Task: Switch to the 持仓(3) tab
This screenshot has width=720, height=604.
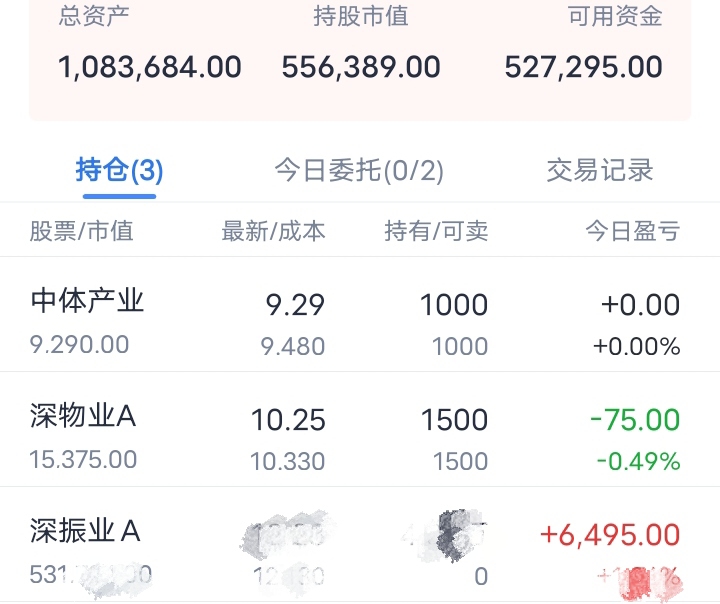Action: point(119,170)
